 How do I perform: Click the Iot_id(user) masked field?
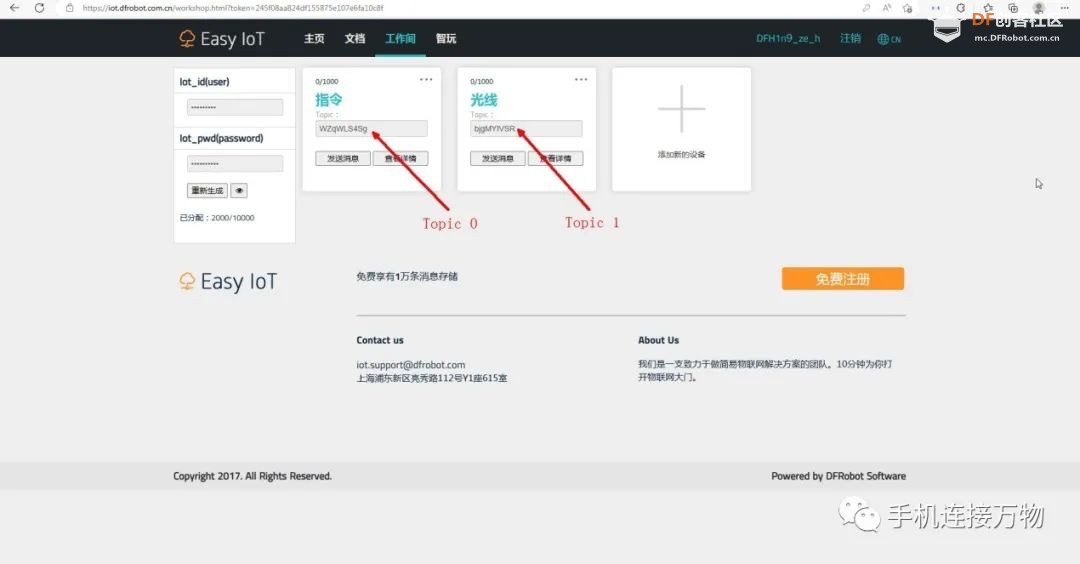click(235, 107)
